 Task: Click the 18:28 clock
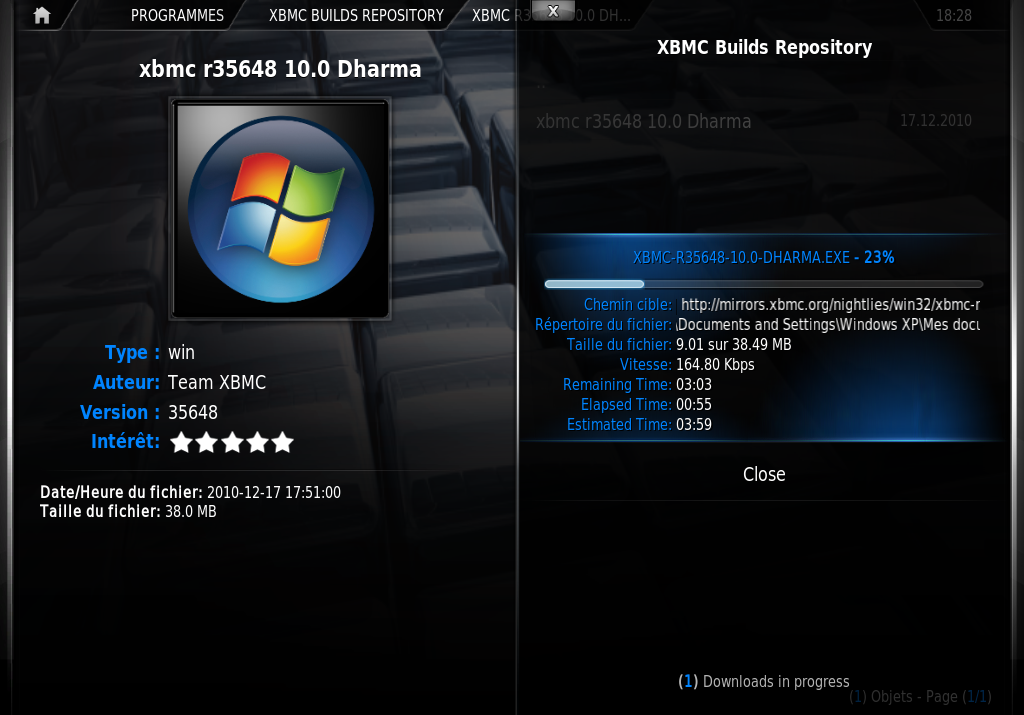953,16
